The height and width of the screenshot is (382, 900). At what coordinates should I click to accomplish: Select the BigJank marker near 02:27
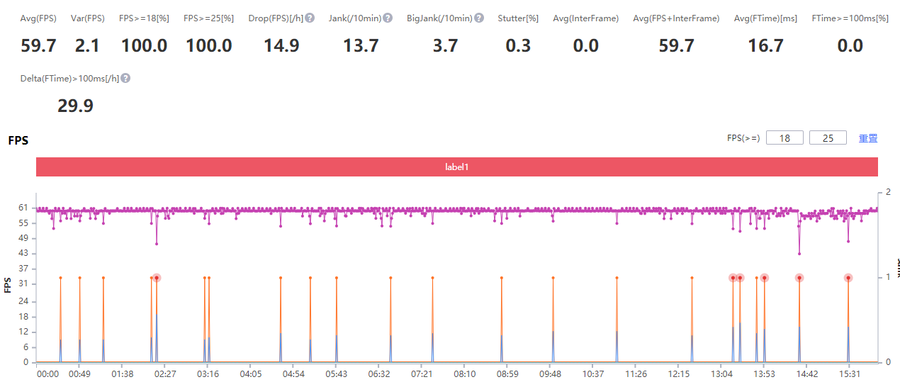(x=156, y=278)
